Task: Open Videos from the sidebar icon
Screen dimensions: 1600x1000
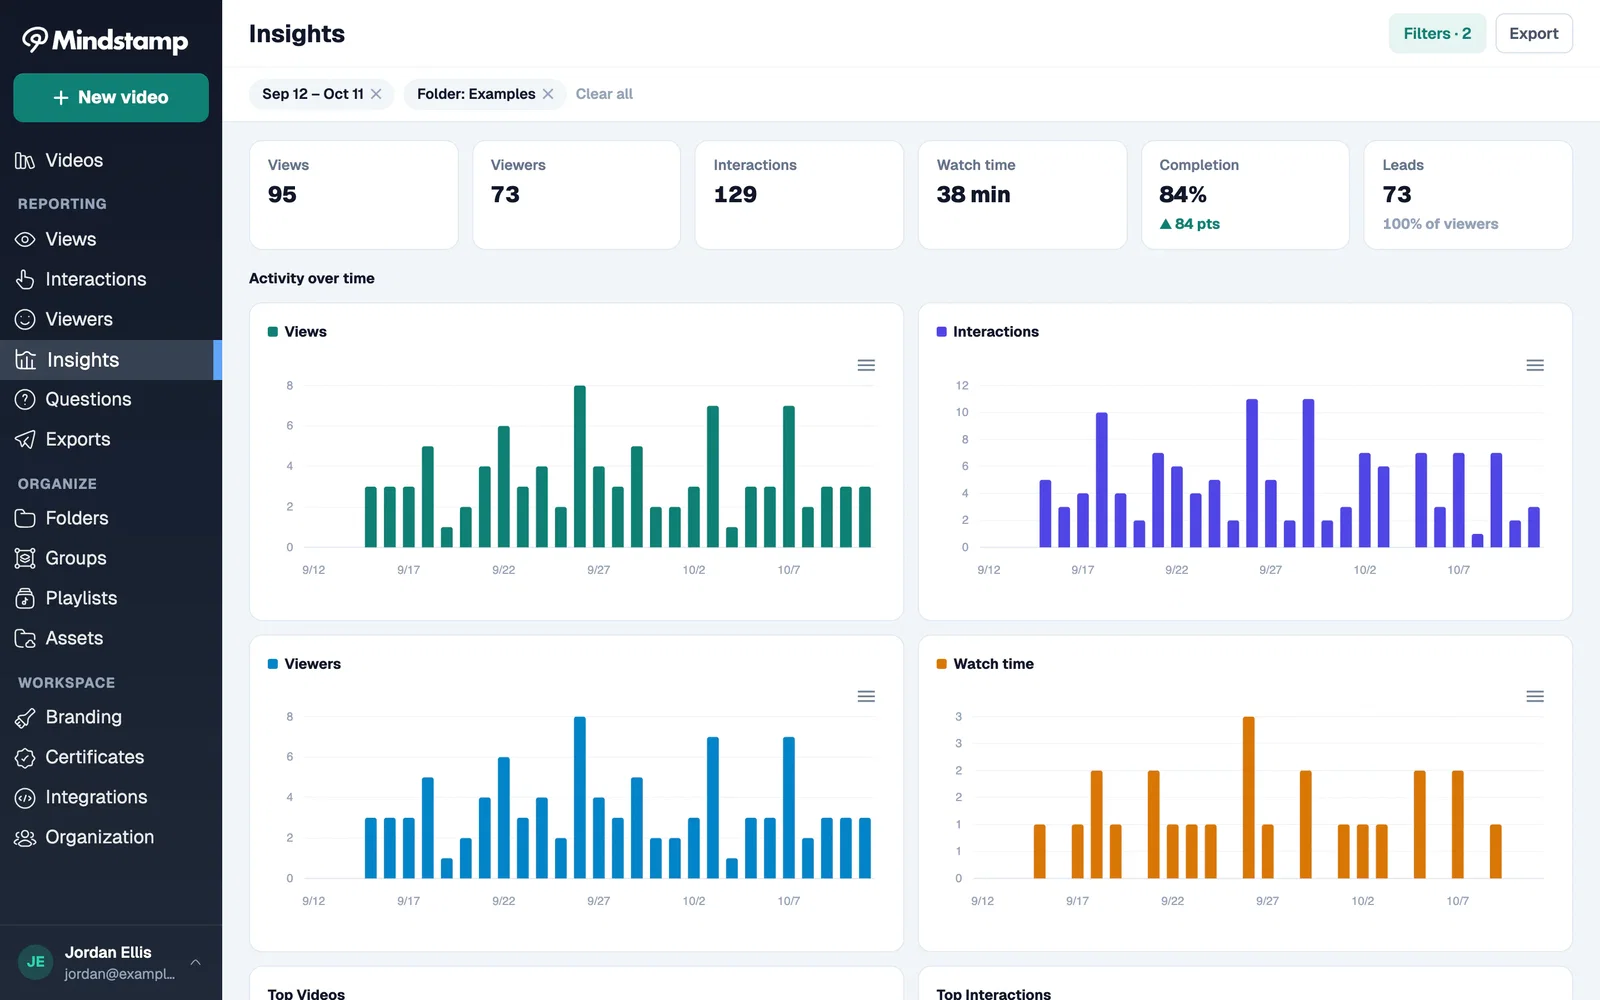Action: pyautogui.click(x=25, y=161)
